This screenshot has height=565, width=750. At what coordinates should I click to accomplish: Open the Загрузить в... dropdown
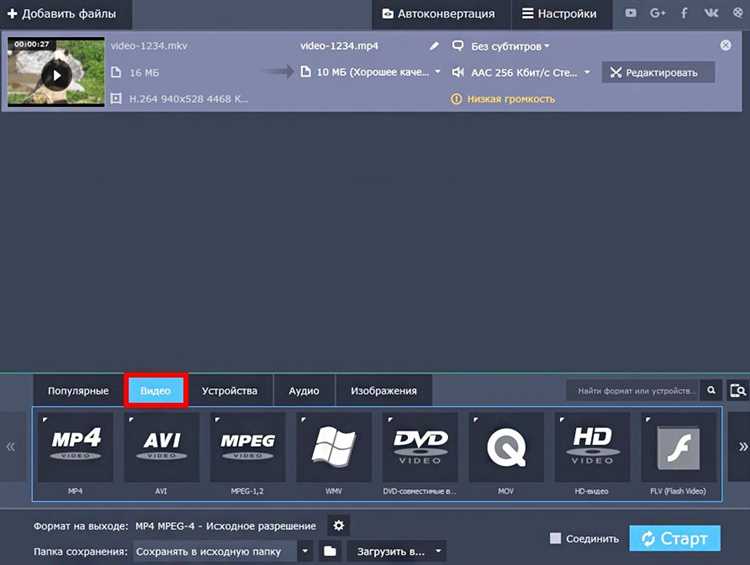click(397, 552)
